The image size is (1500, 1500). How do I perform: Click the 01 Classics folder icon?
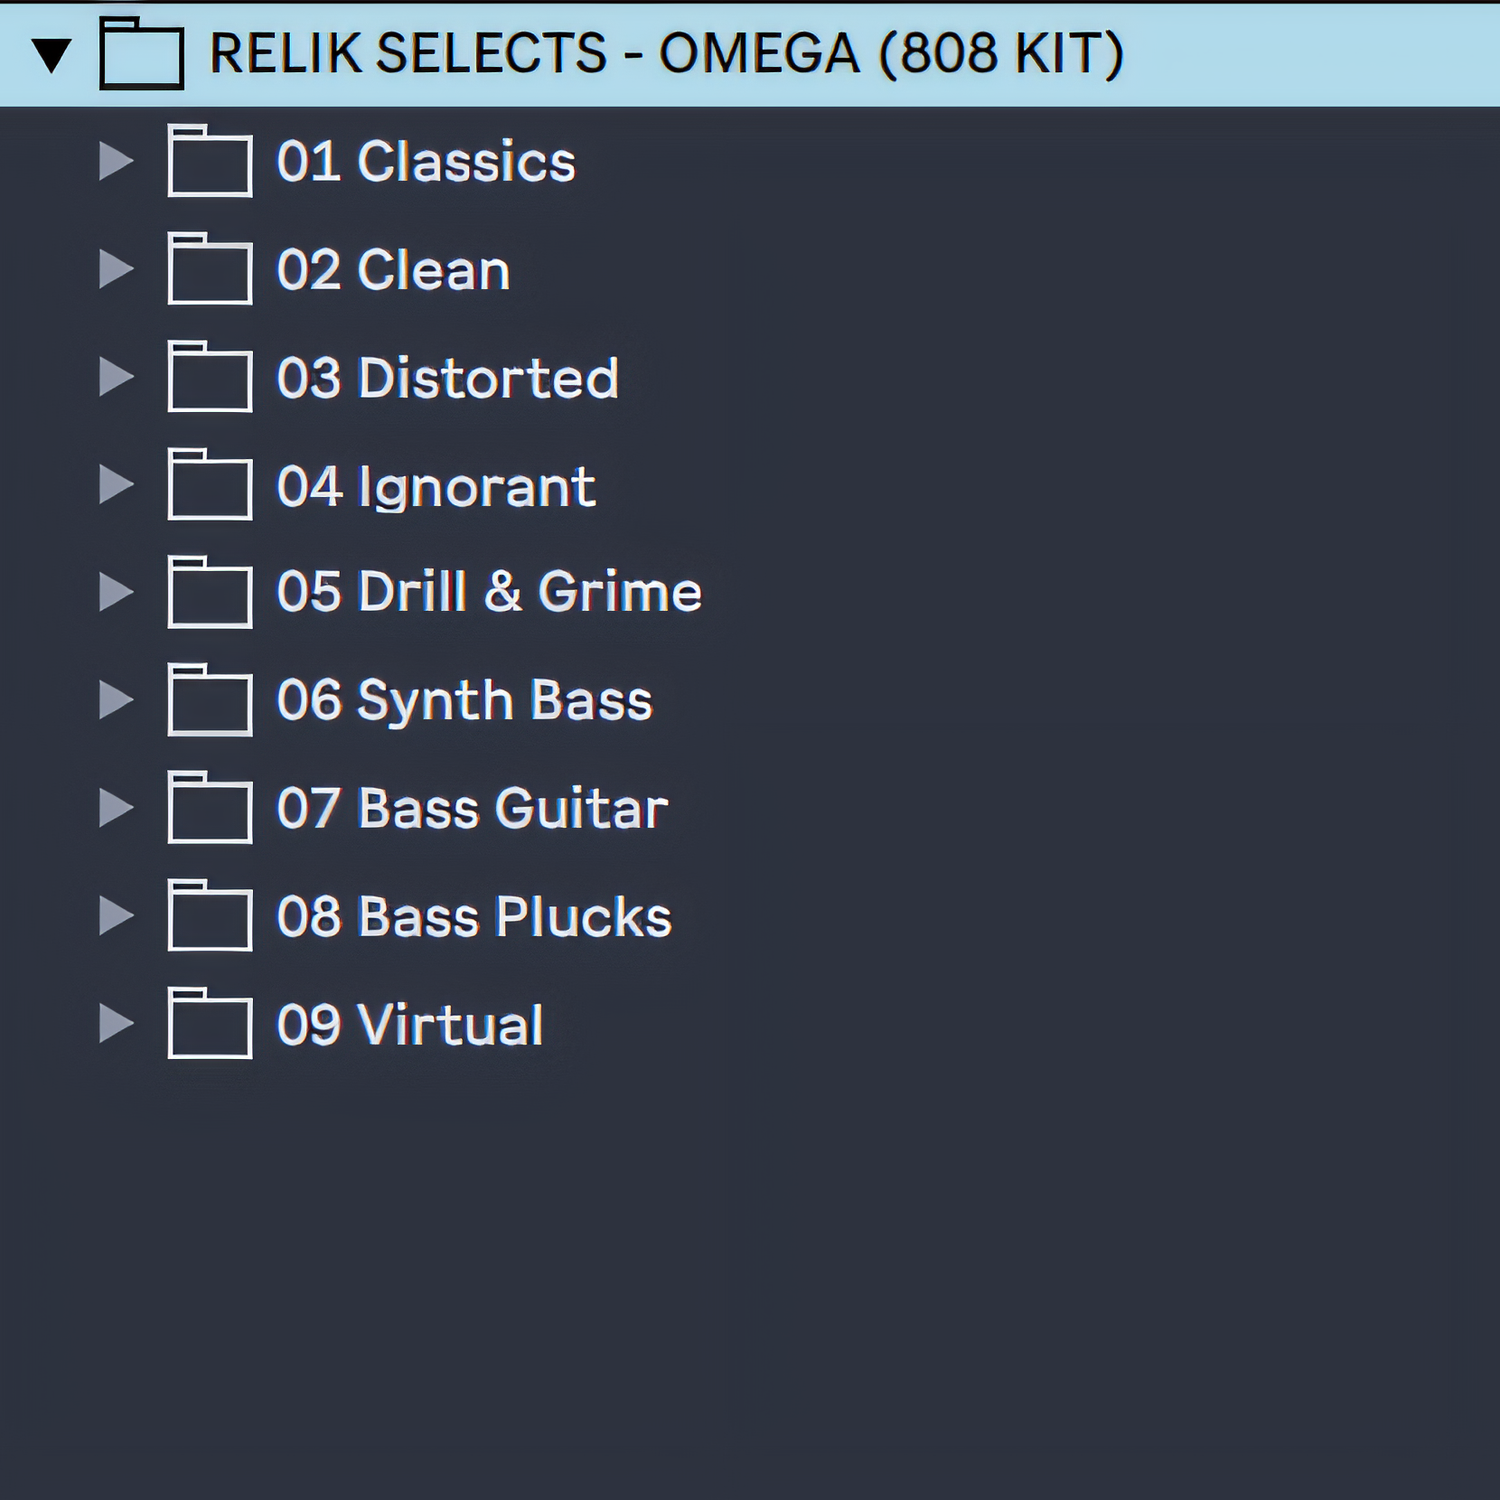[x=209, y=162]
